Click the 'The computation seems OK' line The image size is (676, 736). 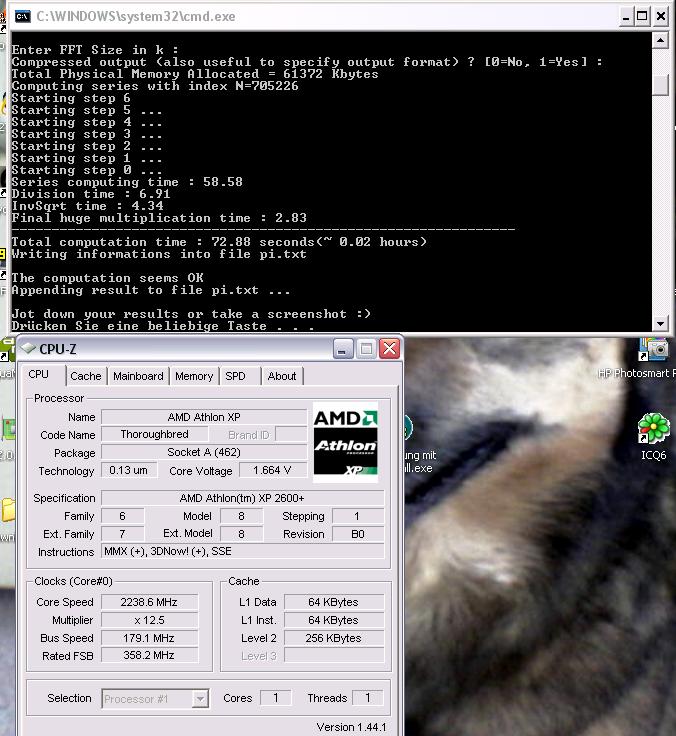[108, 278]
